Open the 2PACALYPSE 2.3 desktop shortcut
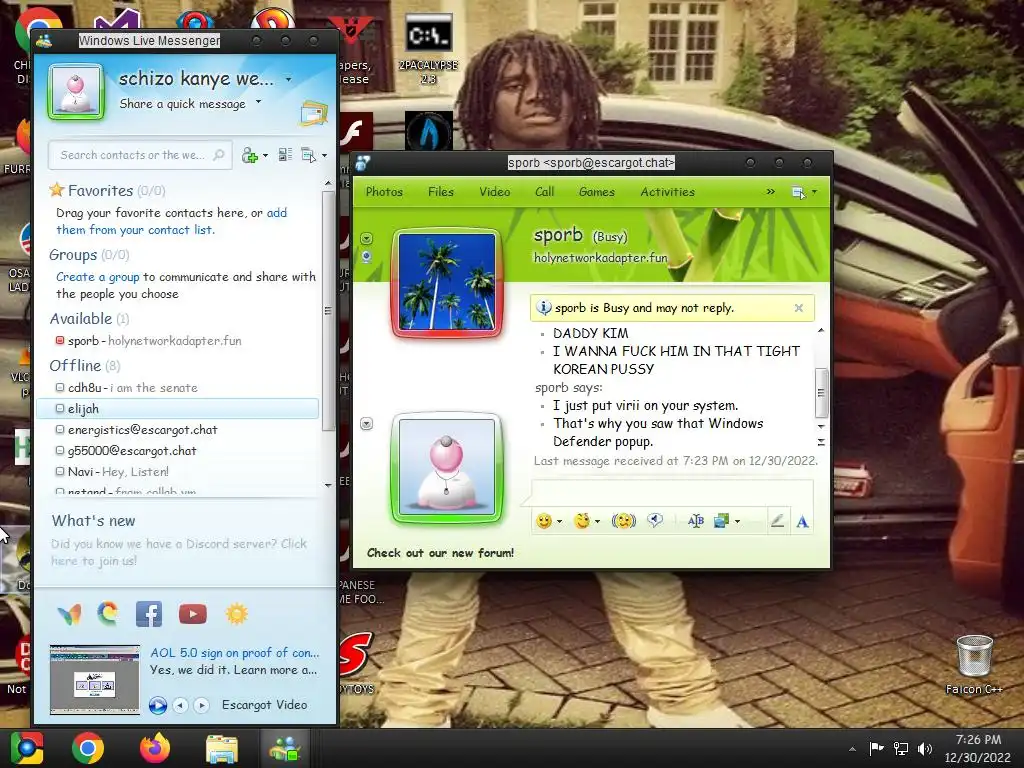The height and width of the screenshot is (768, 1024). [428, 50]
